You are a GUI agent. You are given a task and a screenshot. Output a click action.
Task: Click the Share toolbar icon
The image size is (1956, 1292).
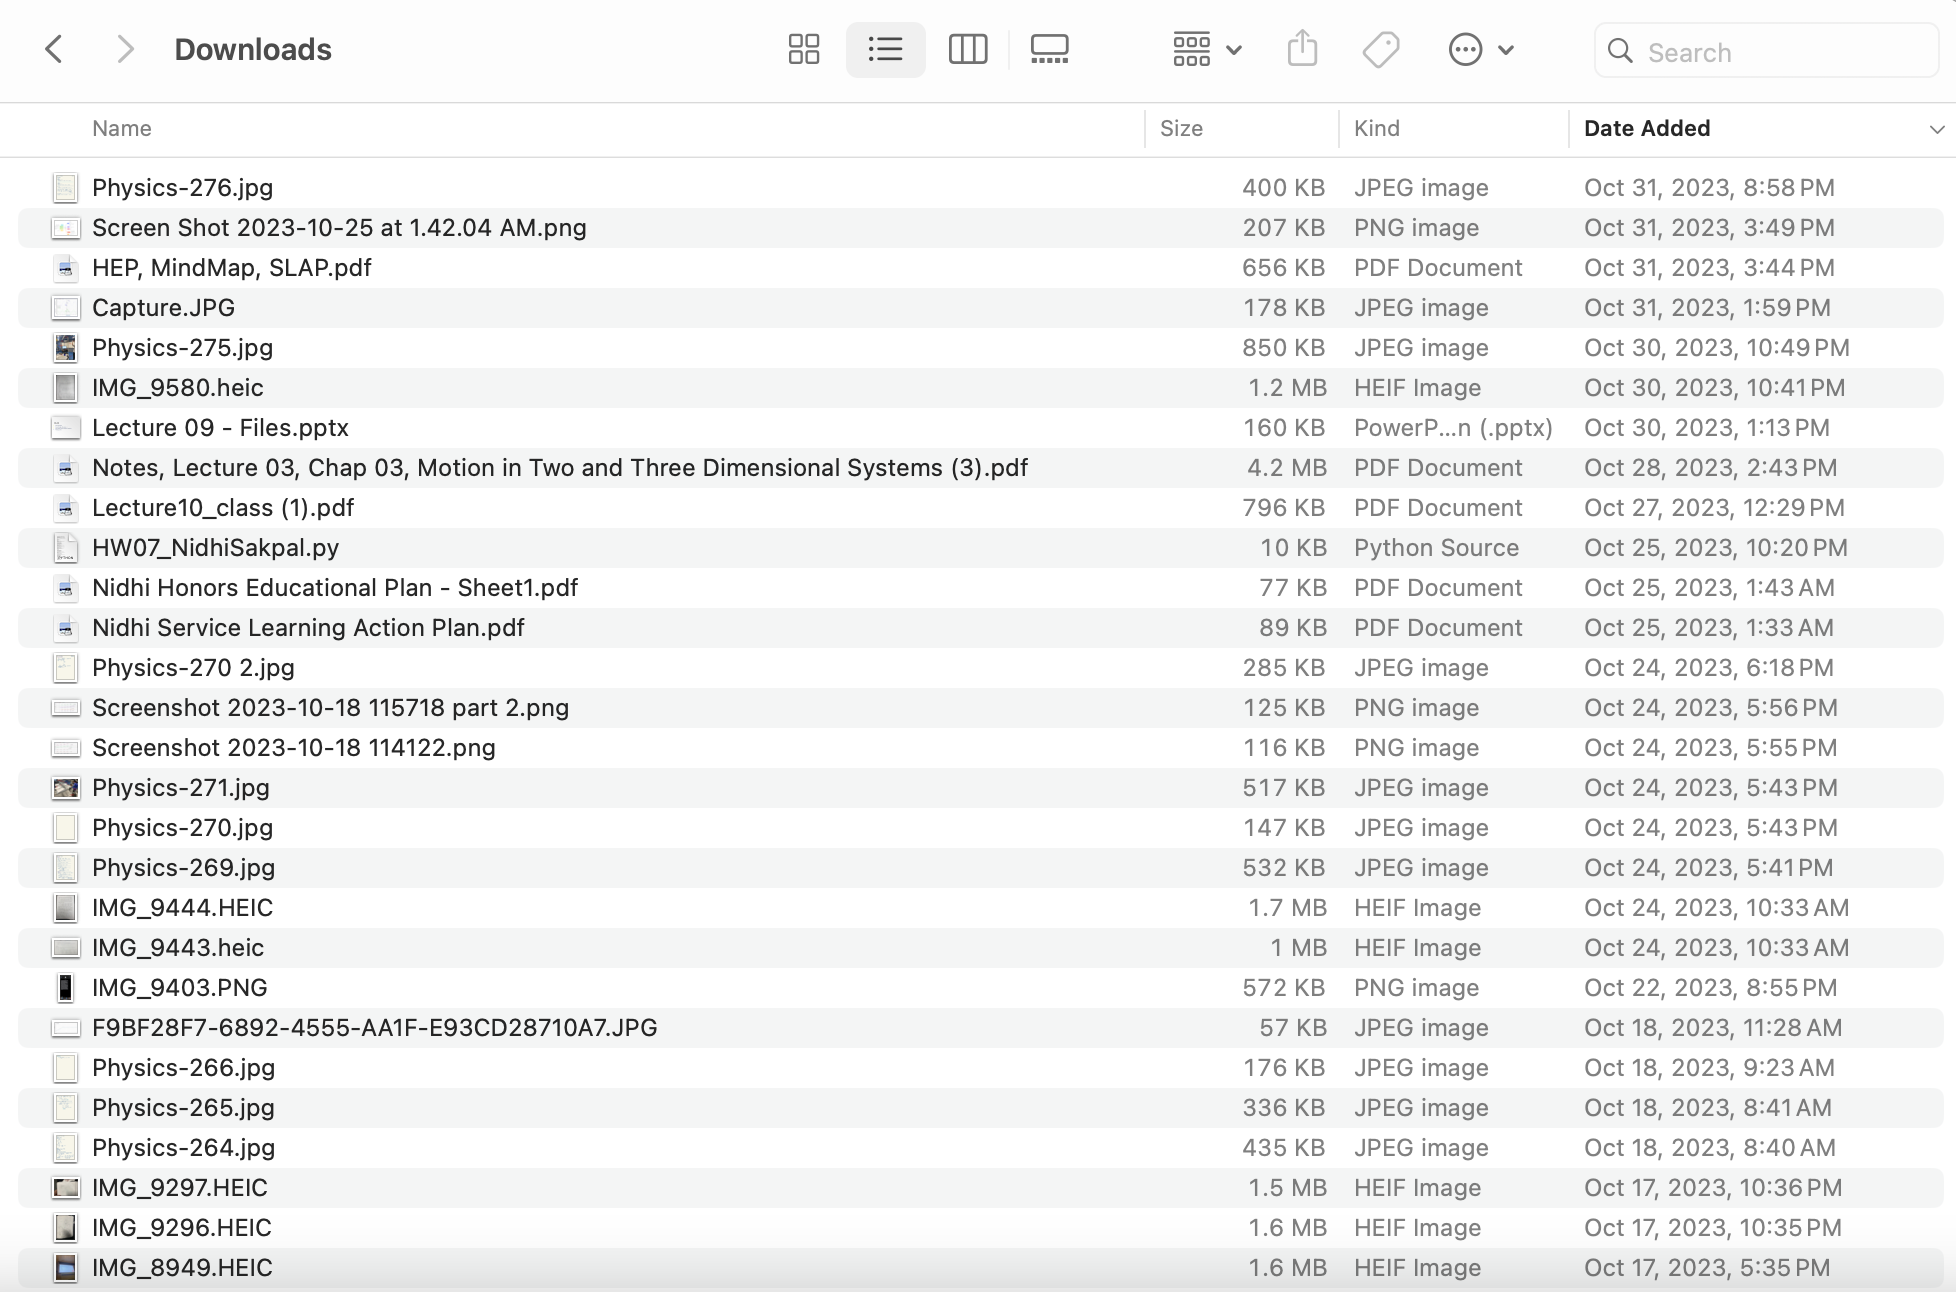click(1302, 49)
